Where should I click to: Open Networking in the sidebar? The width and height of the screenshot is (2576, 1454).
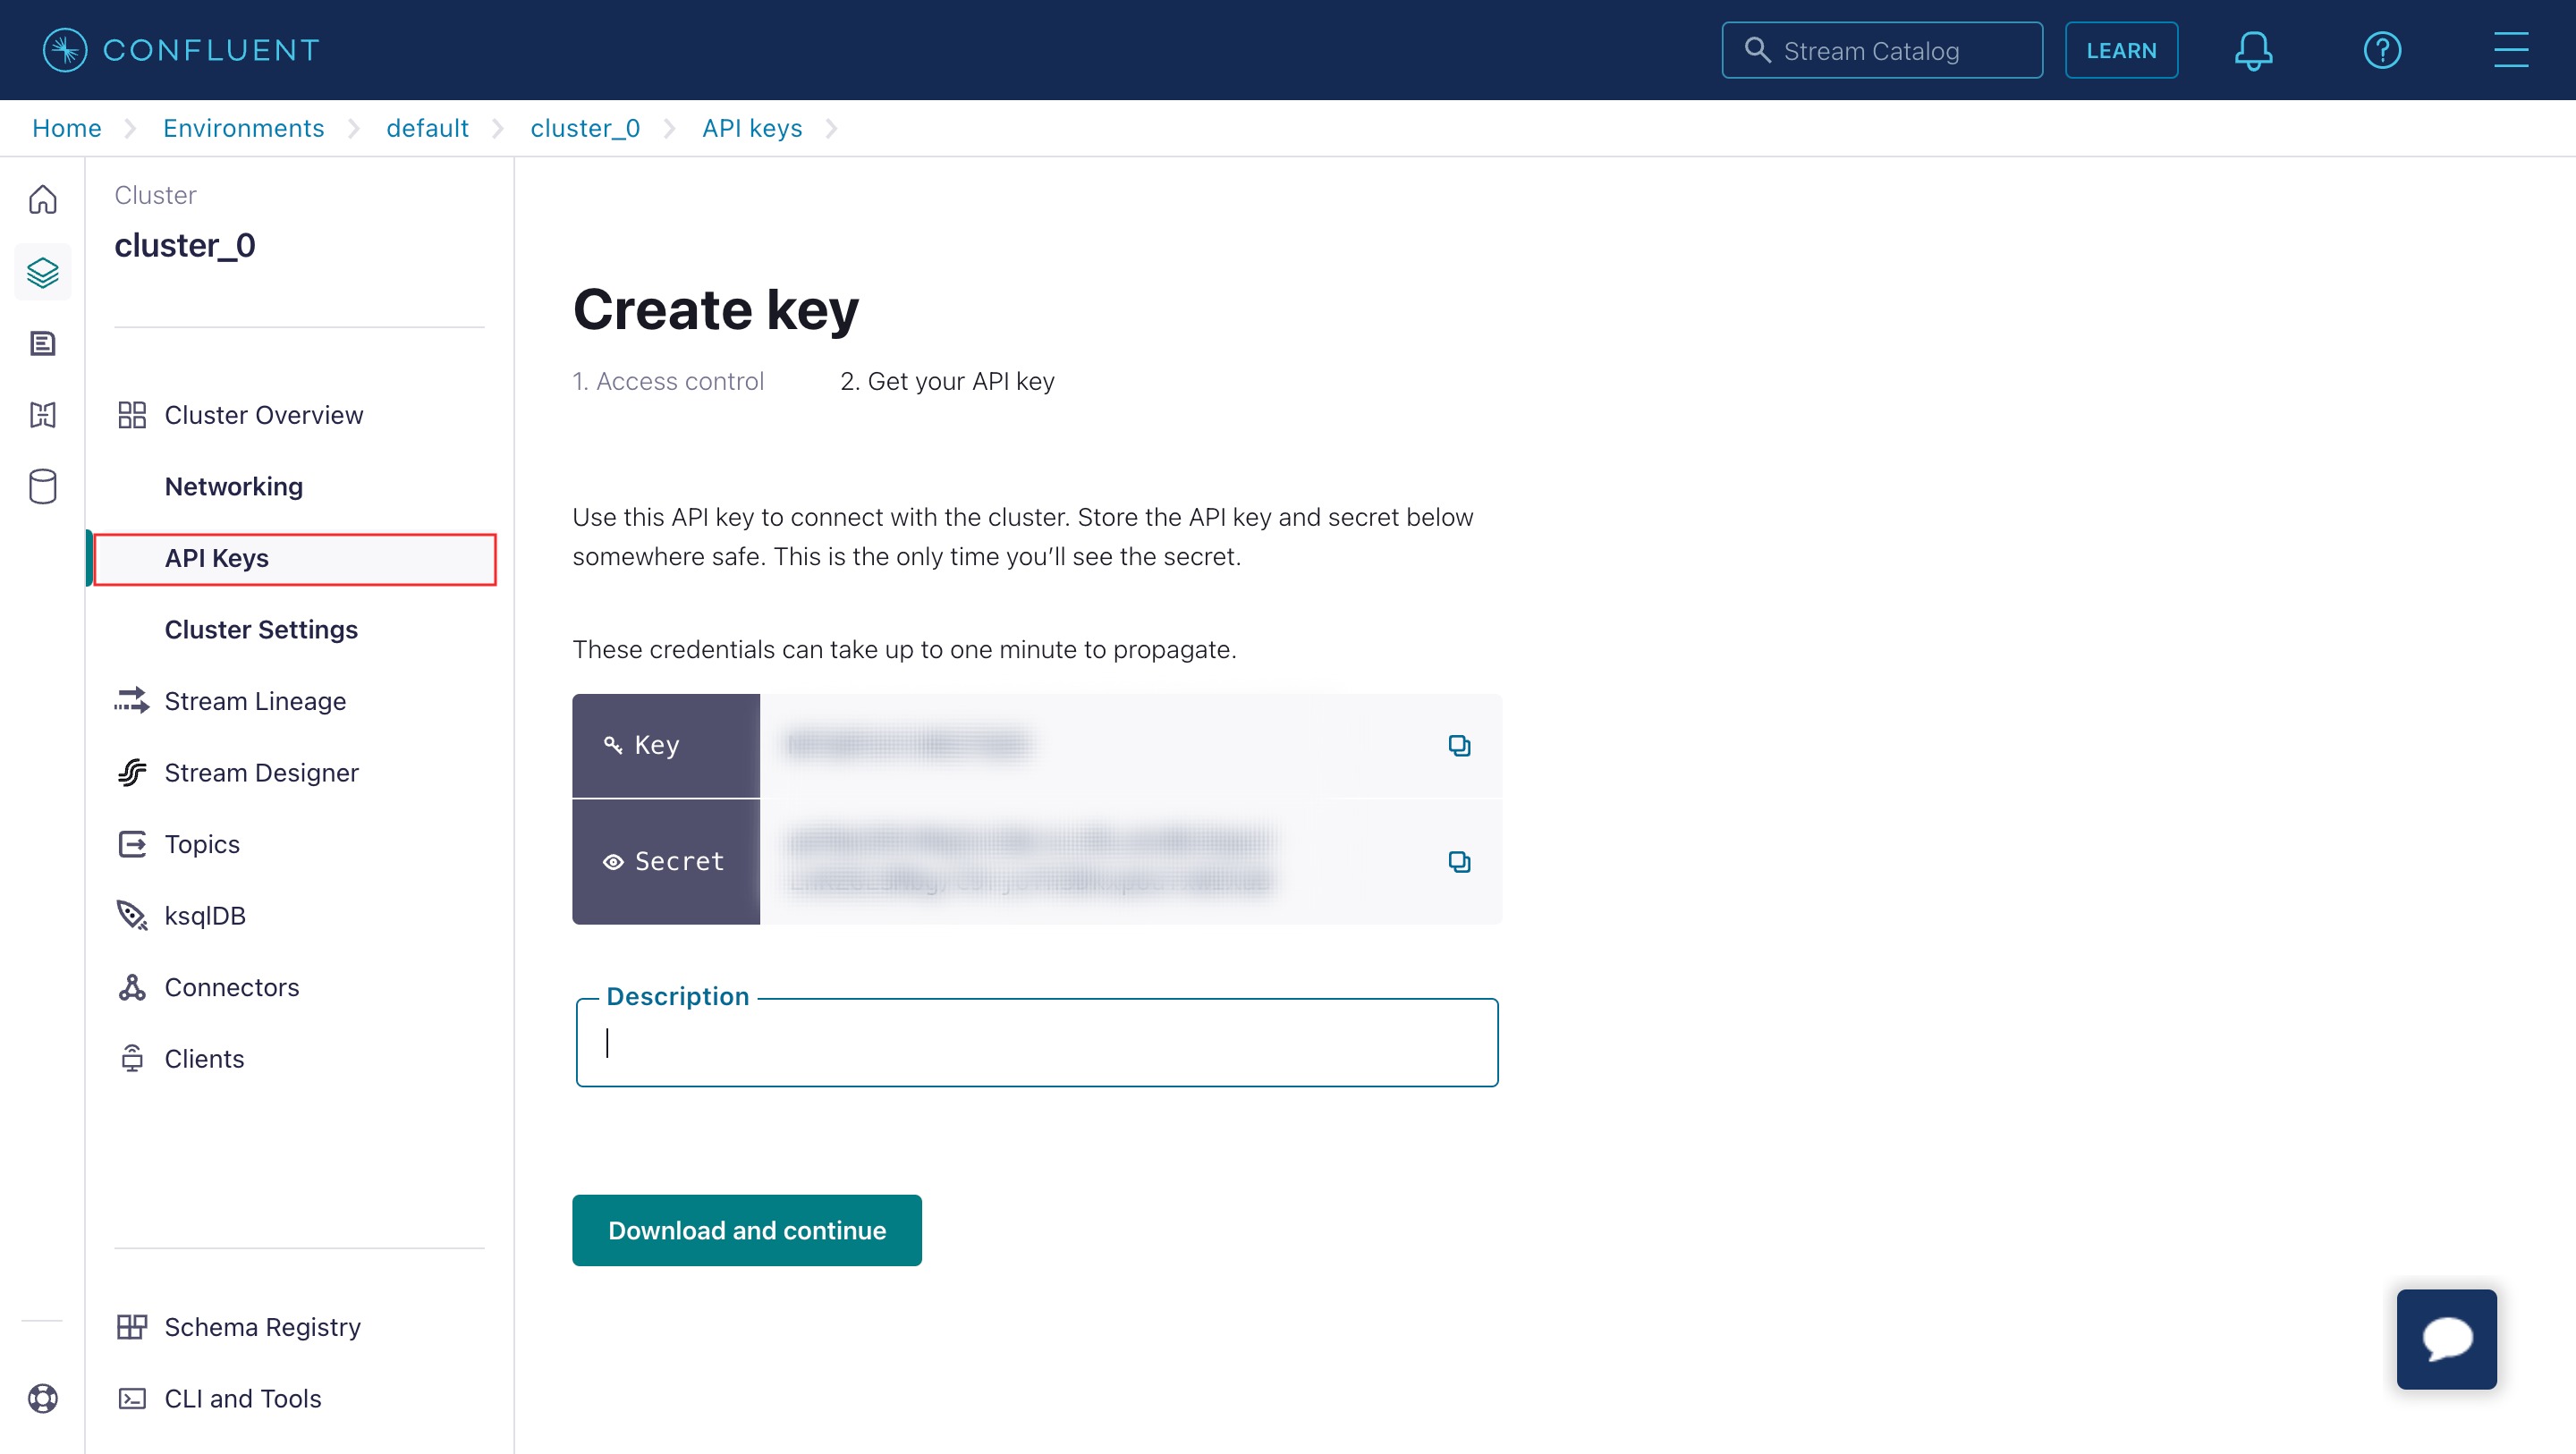point(233,487)
